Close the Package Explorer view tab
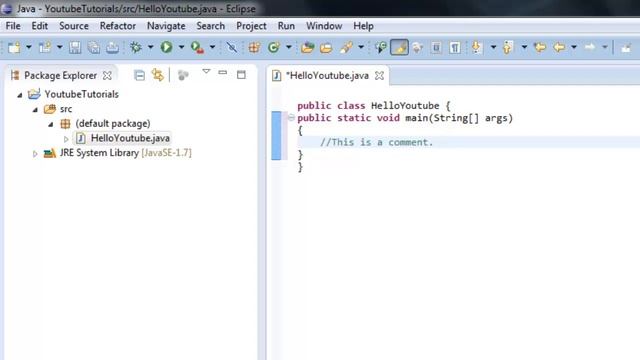Screen dimensions: 640x360 pos(107,76)
